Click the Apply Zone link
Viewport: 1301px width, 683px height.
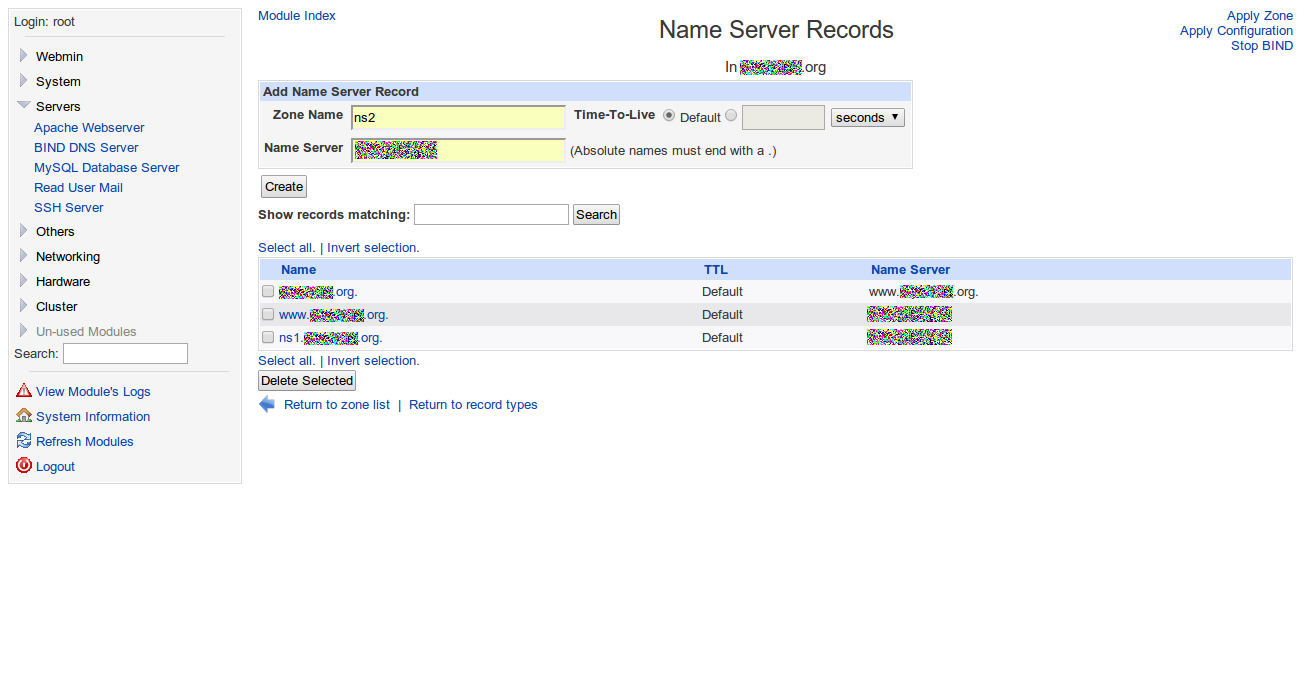click(1259, 16)
